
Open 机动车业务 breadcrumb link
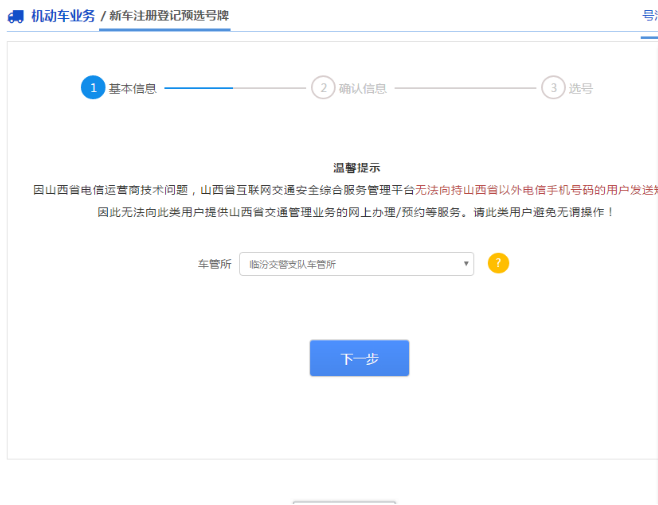pos(63,16)
